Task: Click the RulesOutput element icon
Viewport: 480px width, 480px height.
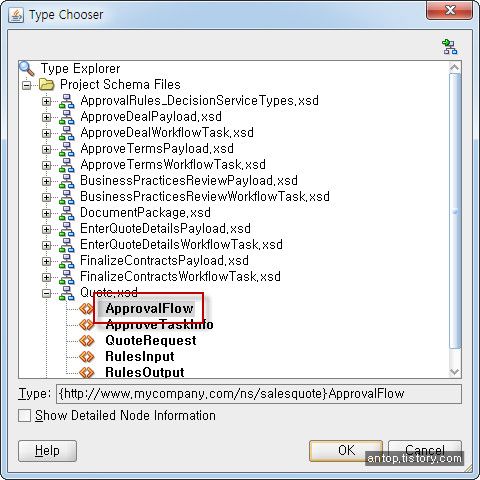Action: pos(87,372)
